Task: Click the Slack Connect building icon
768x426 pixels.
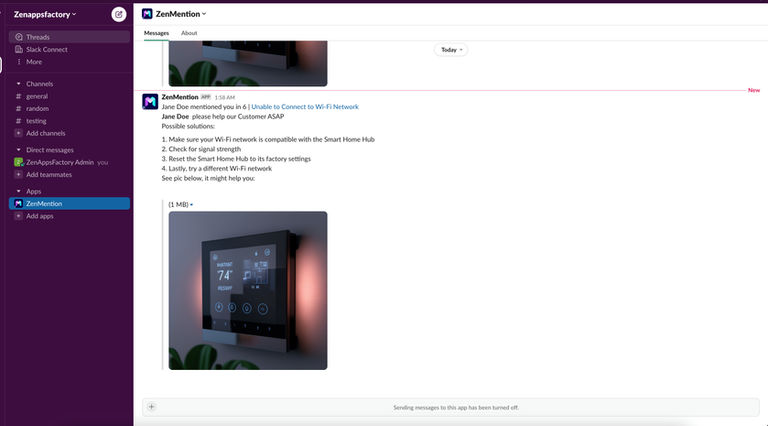Action: pos(19,49)
